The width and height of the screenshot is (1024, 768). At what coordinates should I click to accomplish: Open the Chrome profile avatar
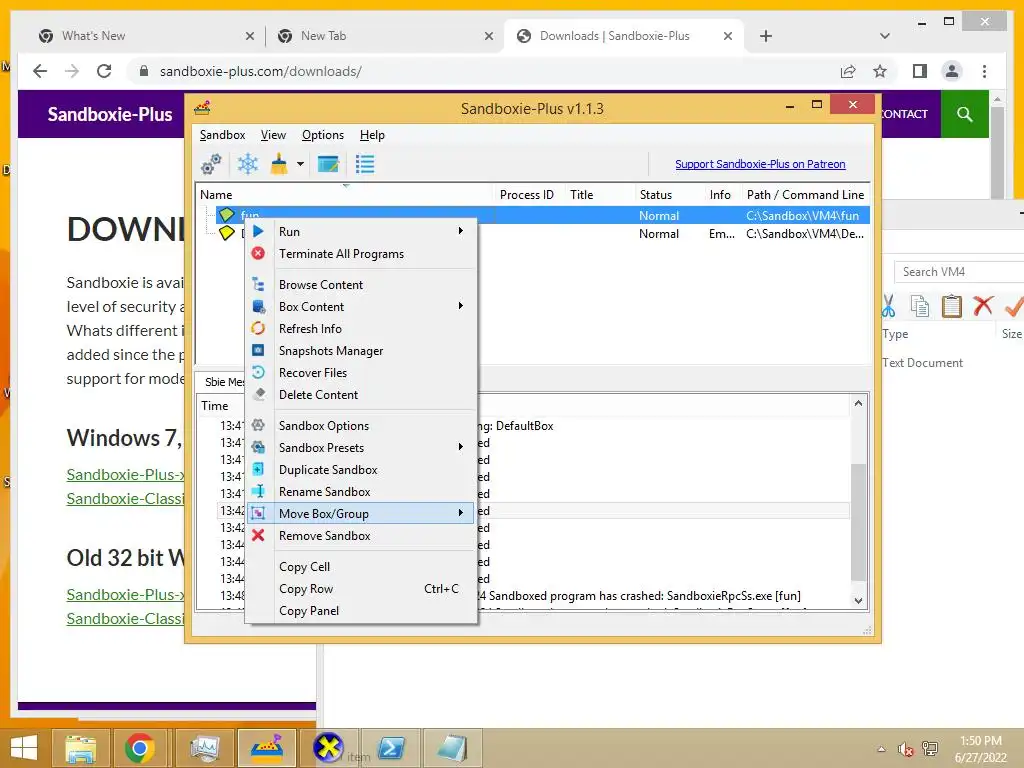[x=952, y=71]
